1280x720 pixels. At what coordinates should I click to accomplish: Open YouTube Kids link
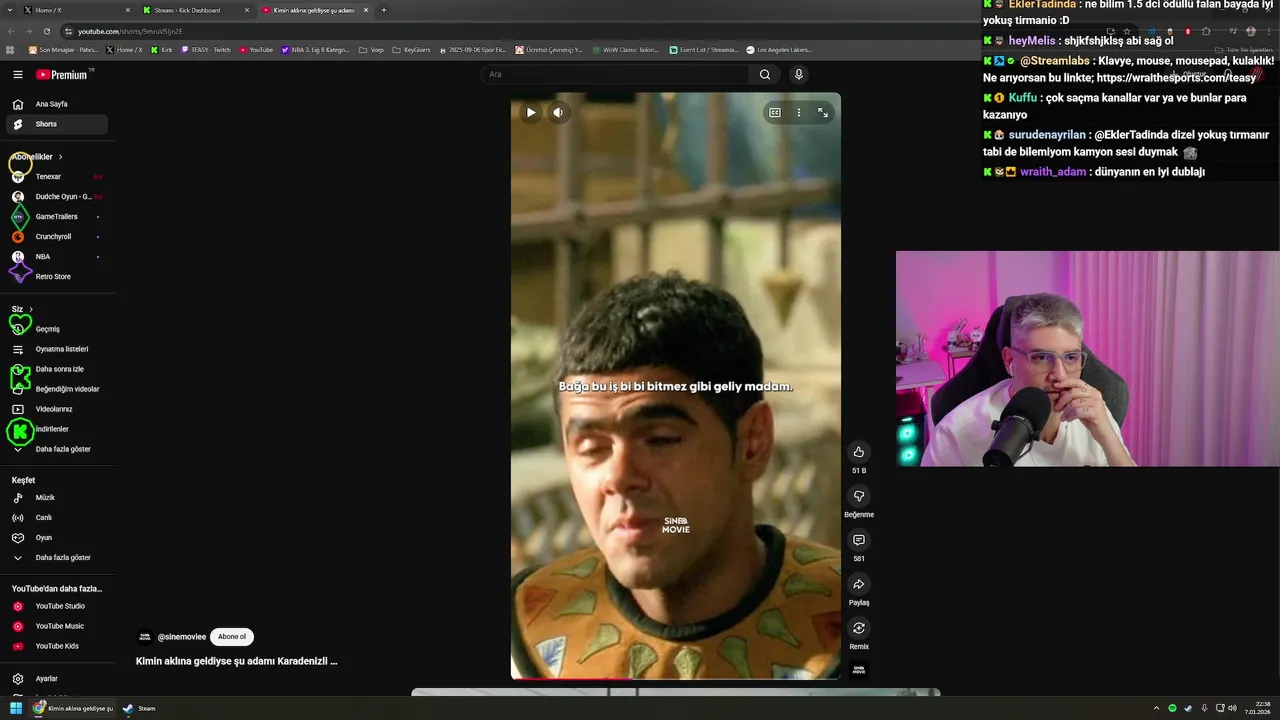tap(56, 646)
